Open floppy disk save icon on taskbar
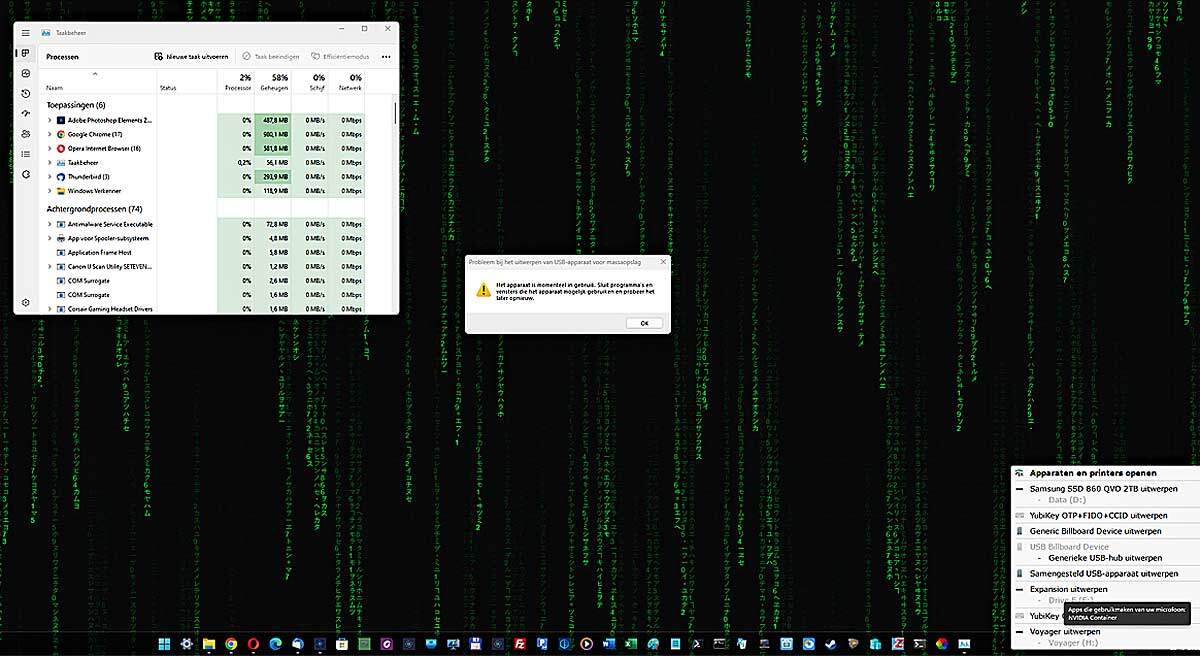Viewport: 1200px width, 656px height. (475, 643)
